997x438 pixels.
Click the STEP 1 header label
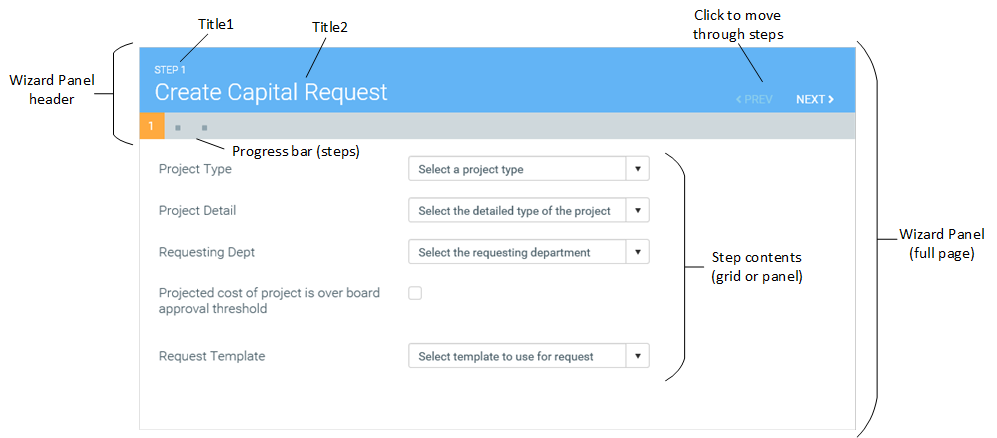pos(170,70)
